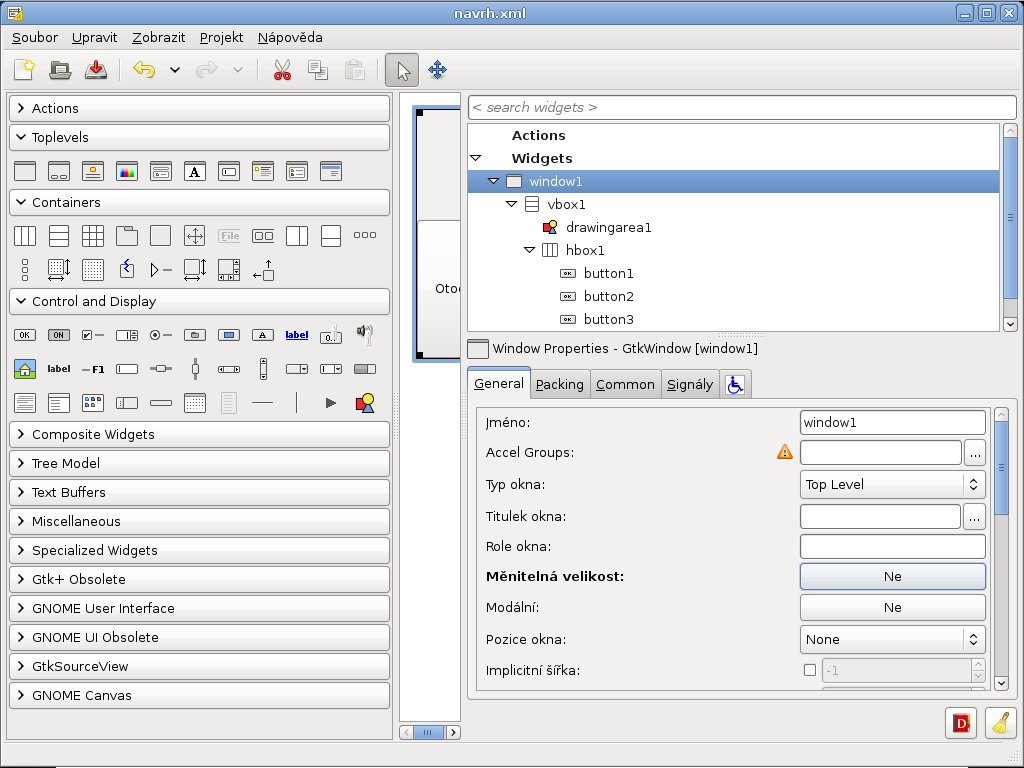This screenshot has height=768, width=1024.
Task: Open the Projekt menu
Action: (221, 37)
